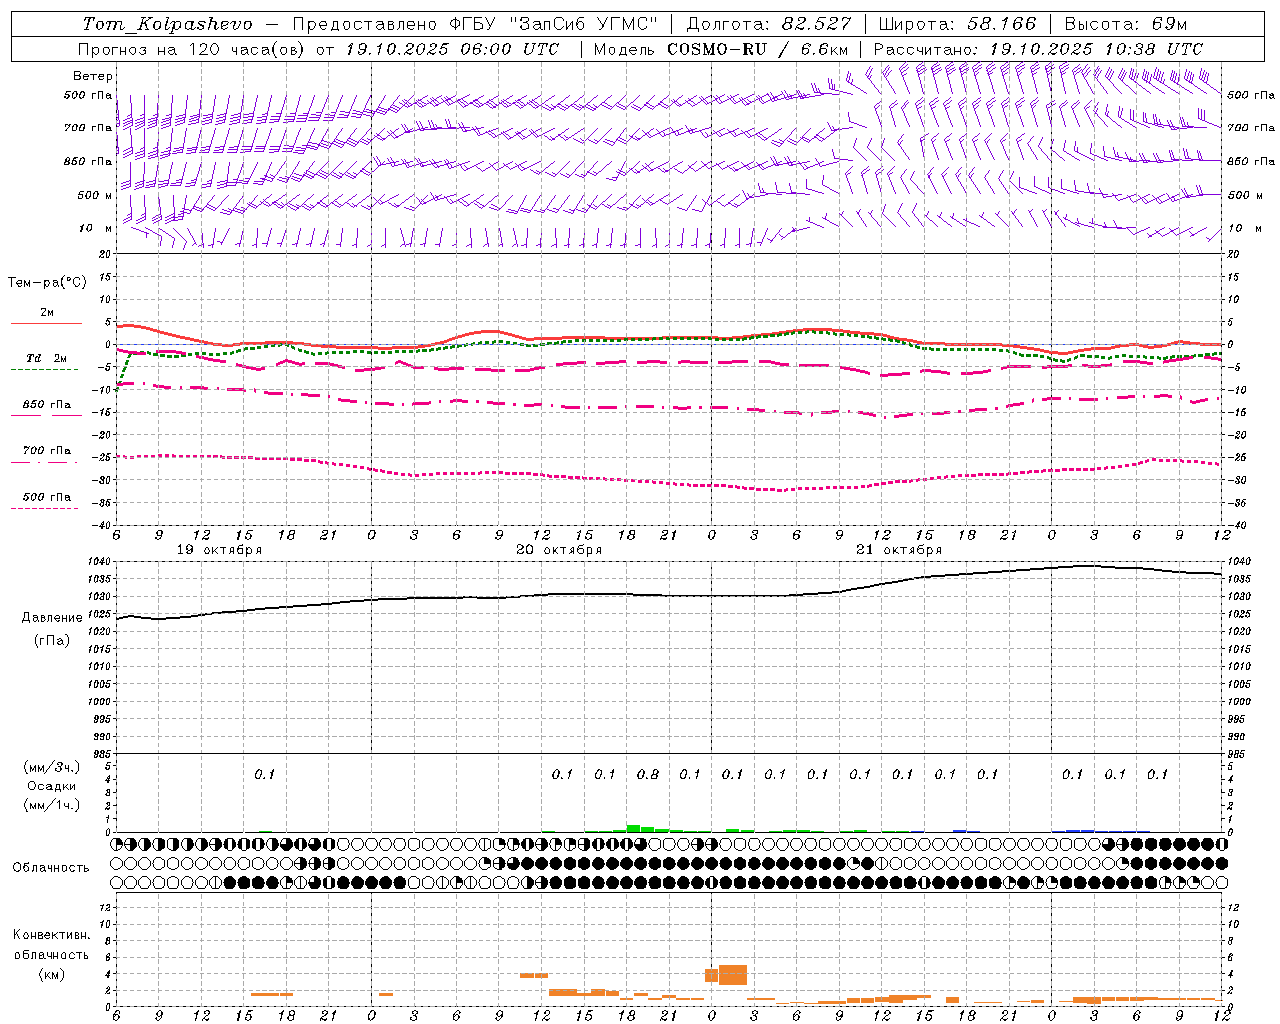Click the tallest orange convective cloud bar
Image resolution: width=1280 pixels, height=1024 pixels.
tap(733, 975)
